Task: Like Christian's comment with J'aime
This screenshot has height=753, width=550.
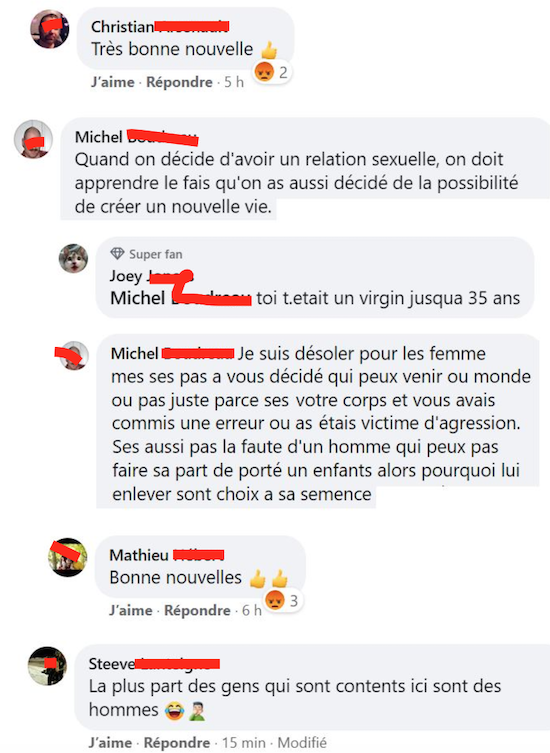Action: coord(113,82)
